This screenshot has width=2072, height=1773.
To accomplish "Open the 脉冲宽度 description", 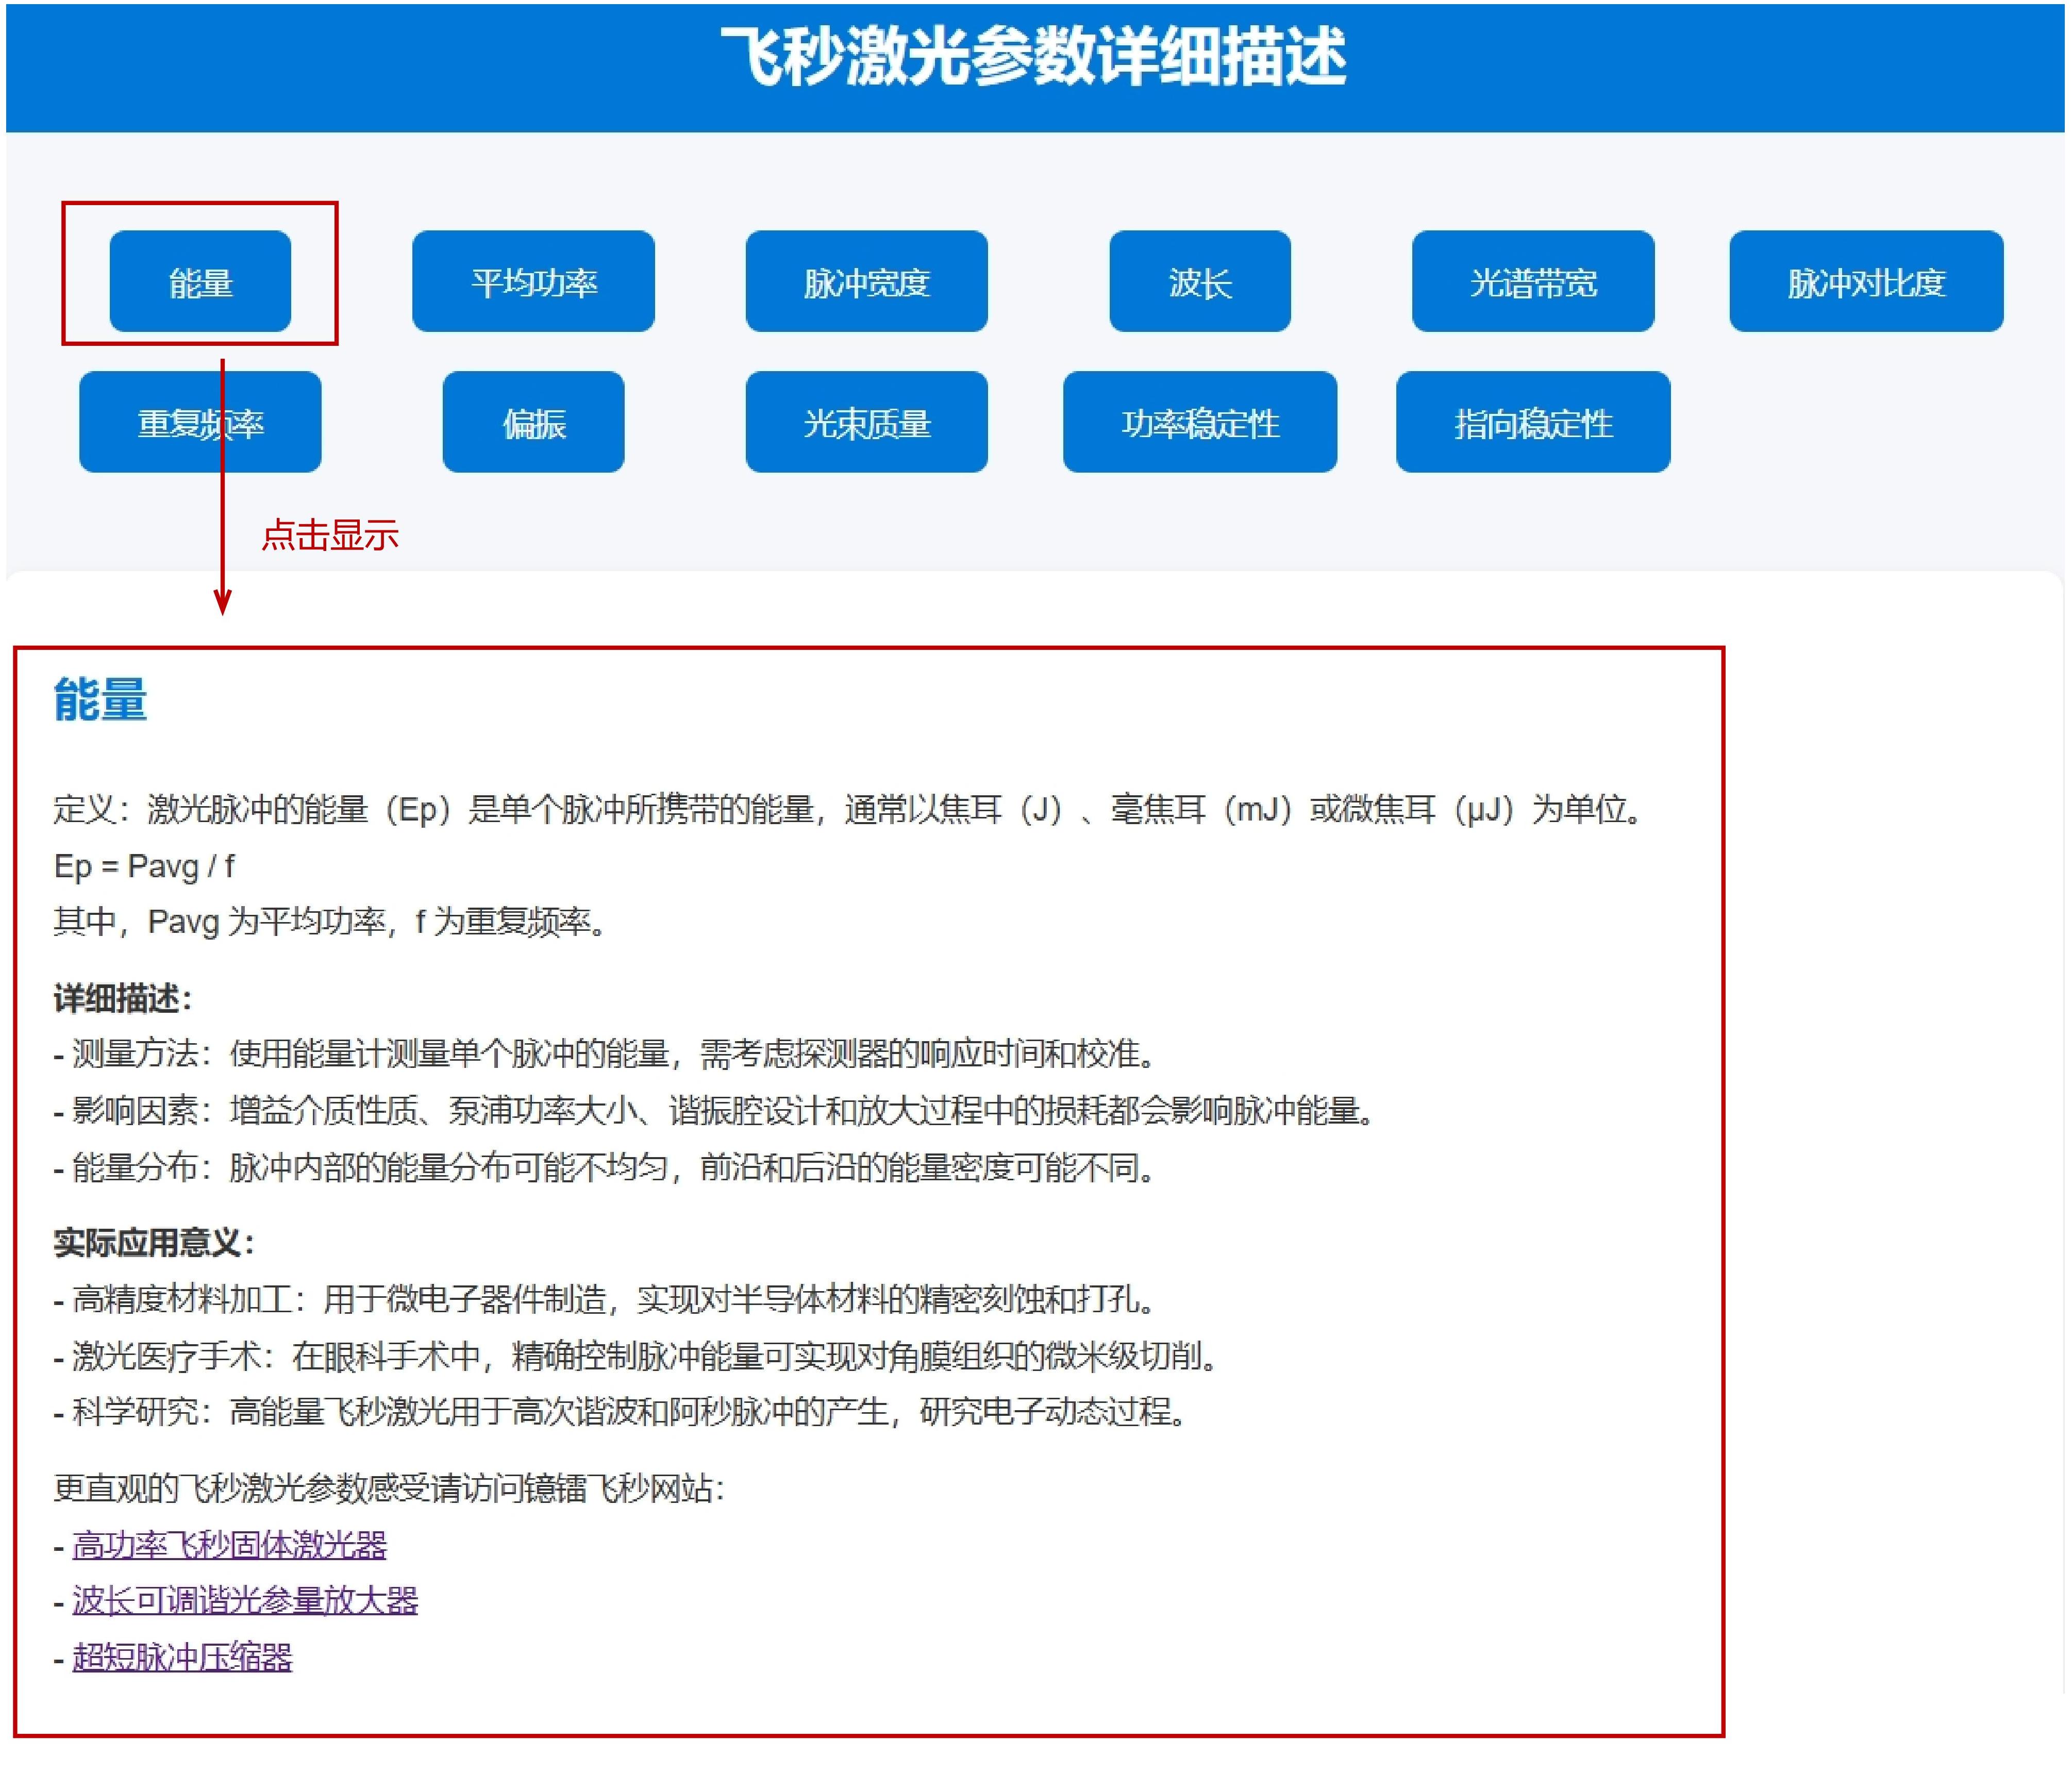I will [866, 281].
